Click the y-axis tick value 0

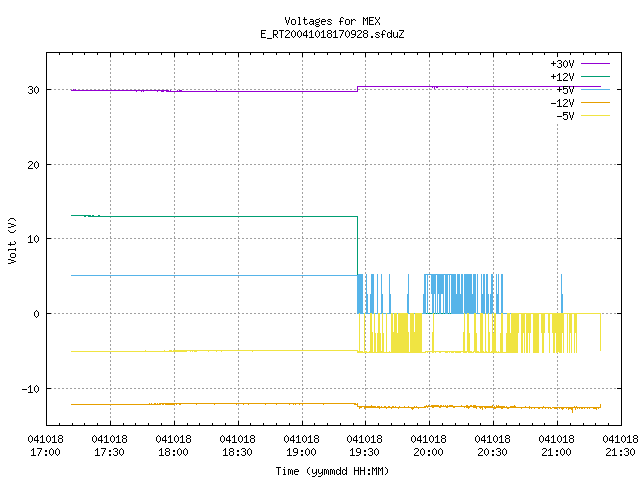coord(37,314)
